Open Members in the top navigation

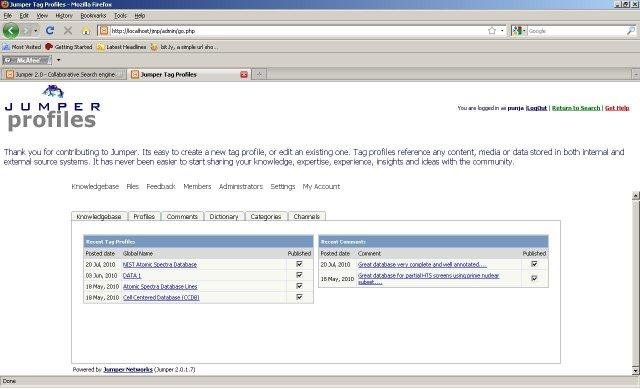tap(197, 187)
